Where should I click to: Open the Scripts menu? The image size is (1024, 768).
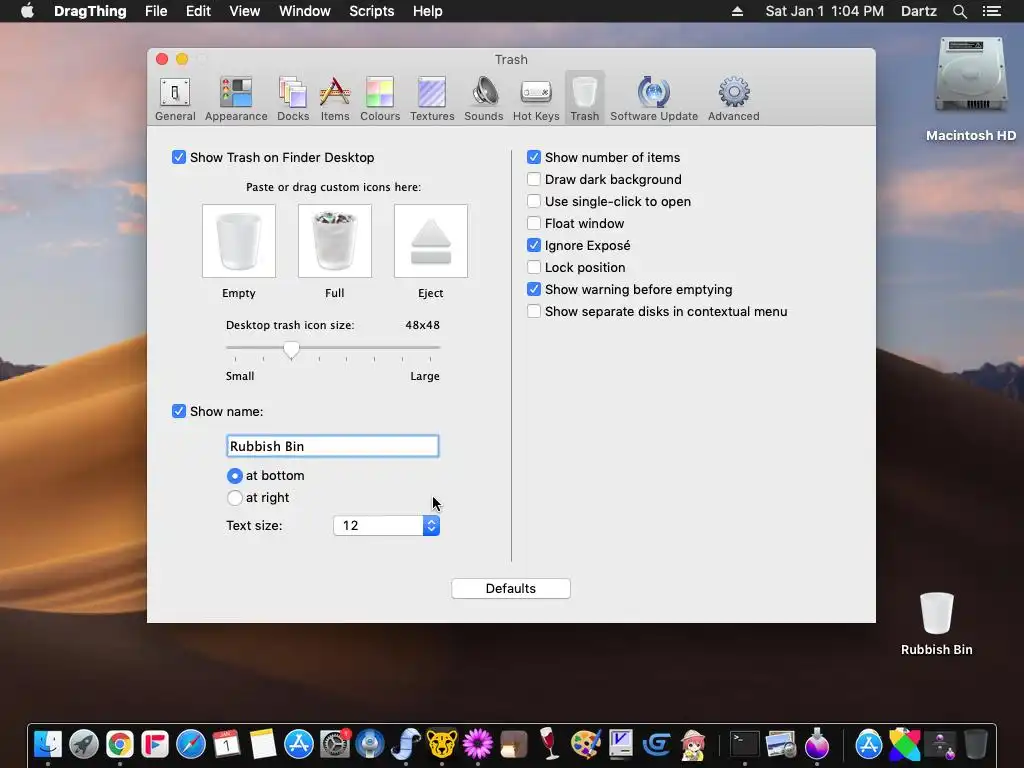[x=372, y=11]
